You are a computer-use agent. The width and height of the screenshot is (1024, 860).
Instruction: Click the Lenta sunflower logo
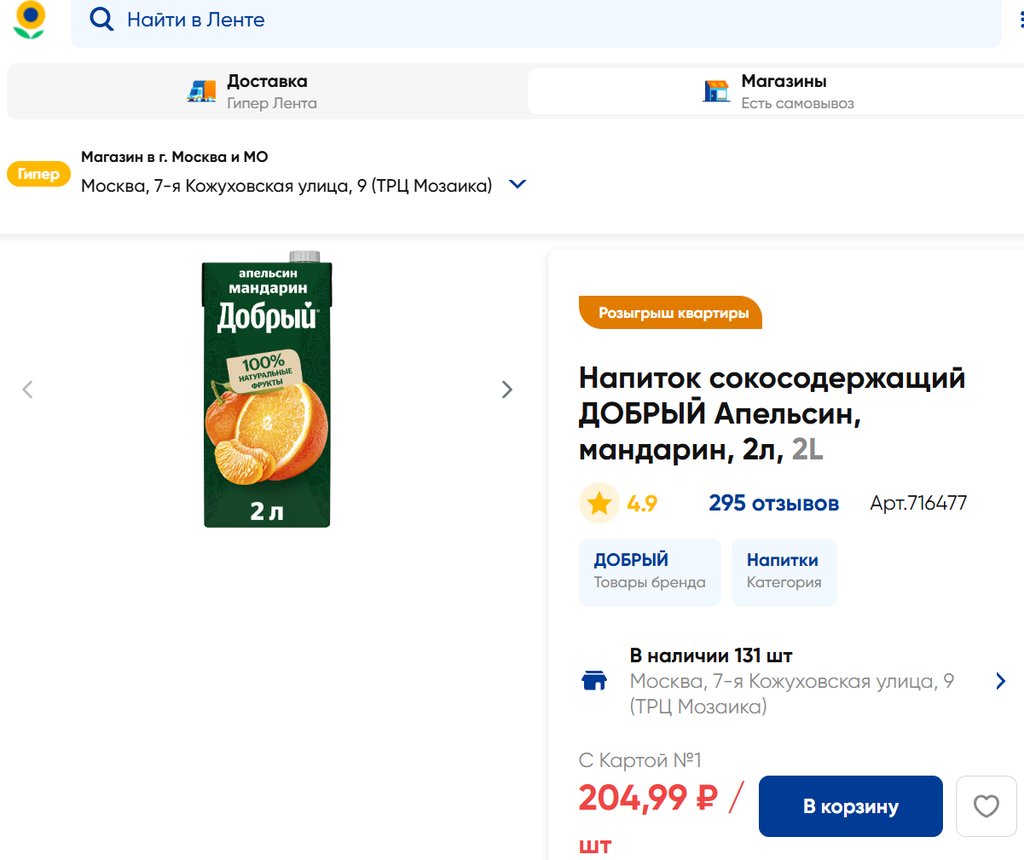click(29, 20)
